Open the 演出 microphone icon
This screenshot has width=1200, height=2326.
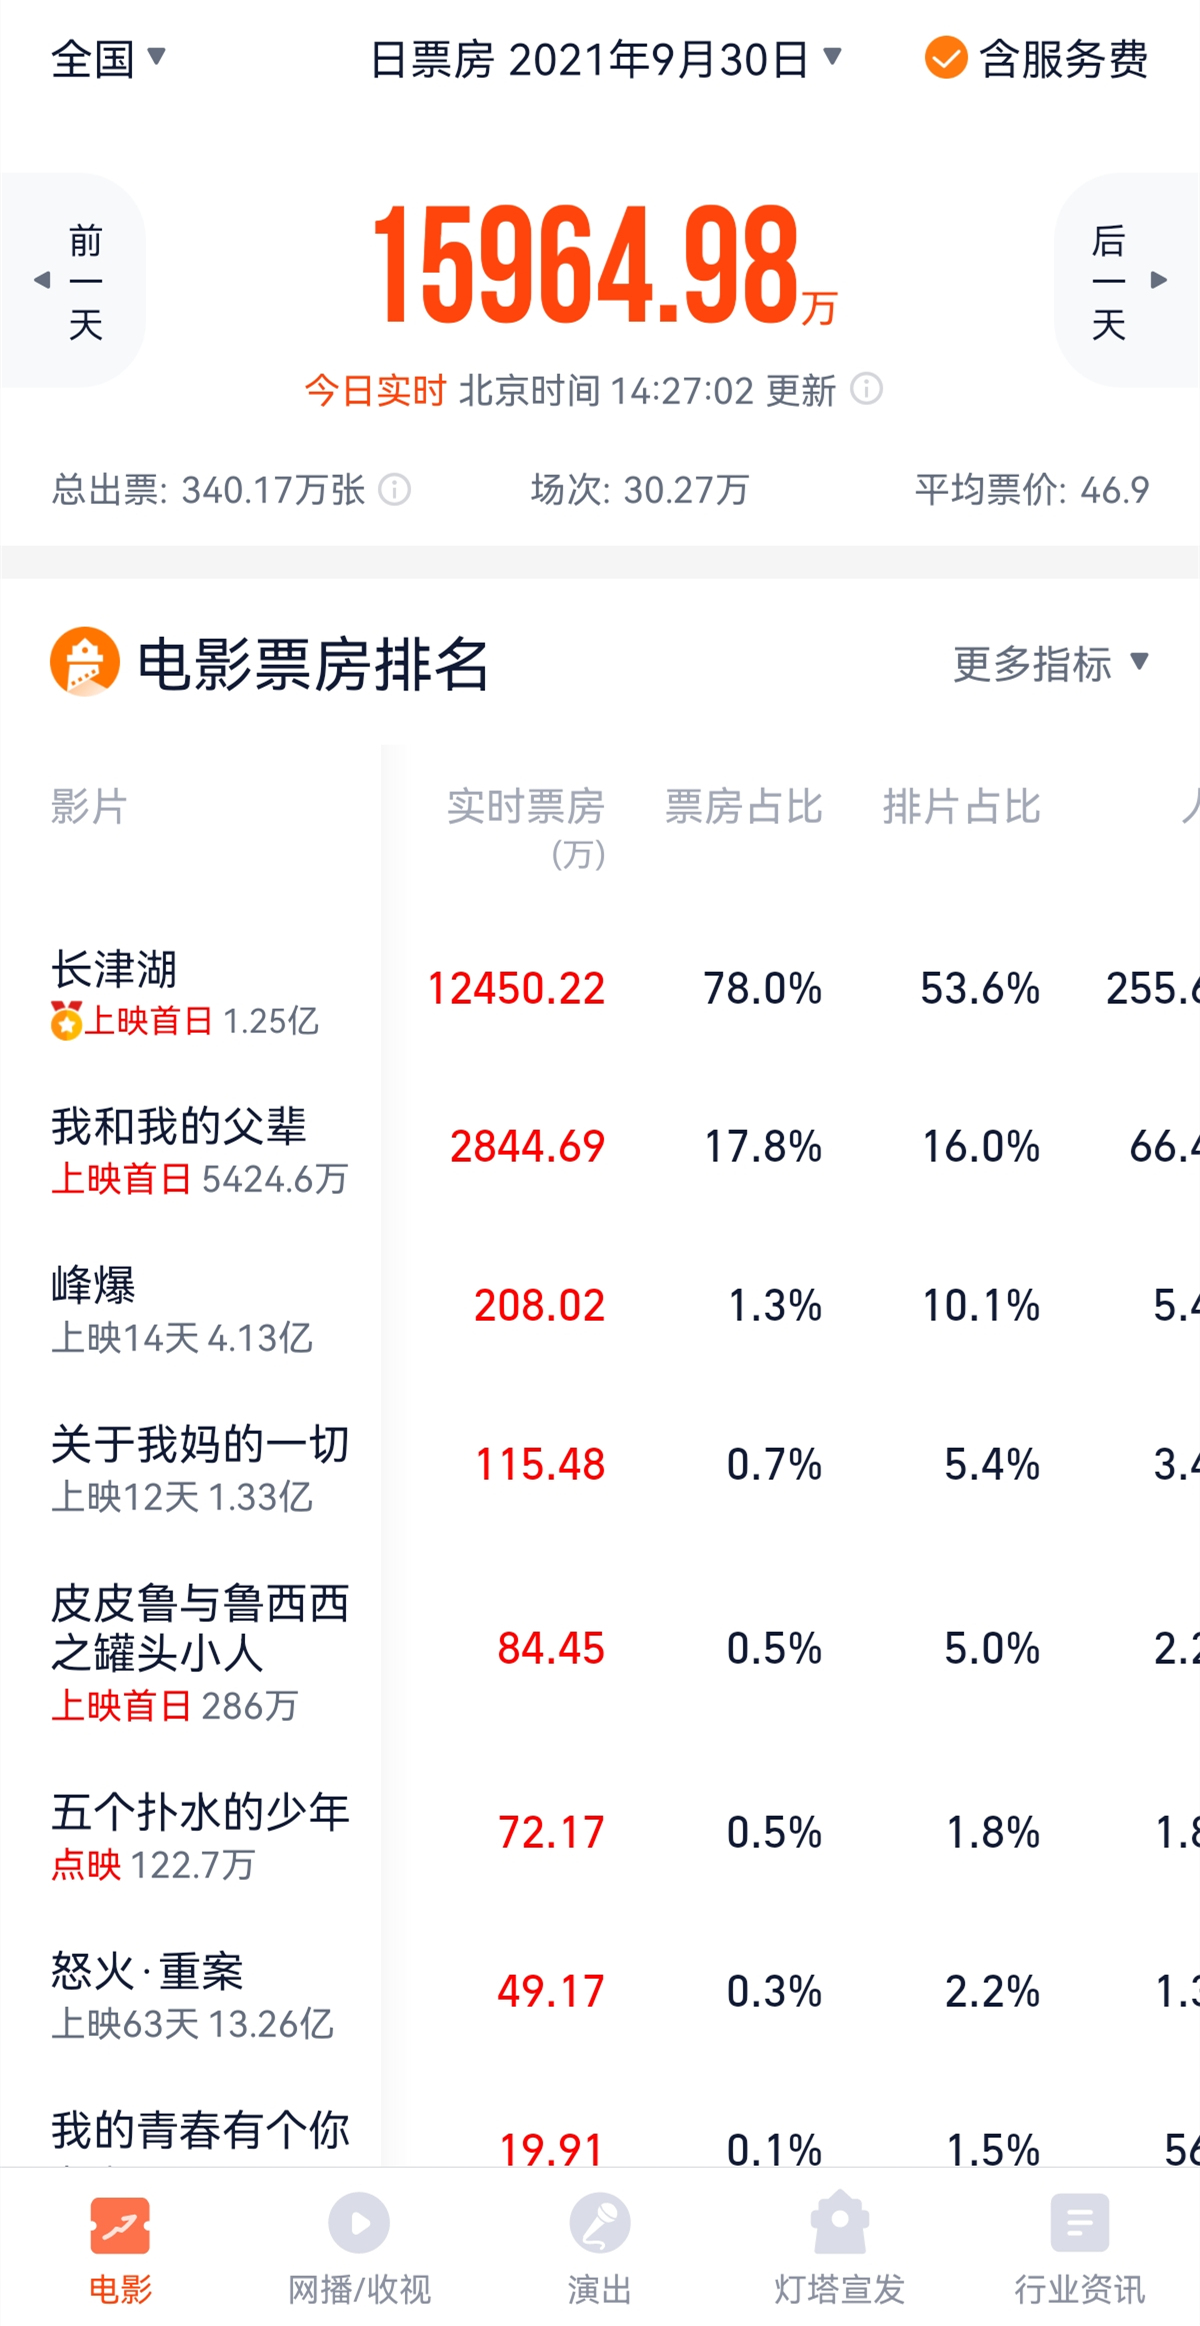tap(599, 2223)
